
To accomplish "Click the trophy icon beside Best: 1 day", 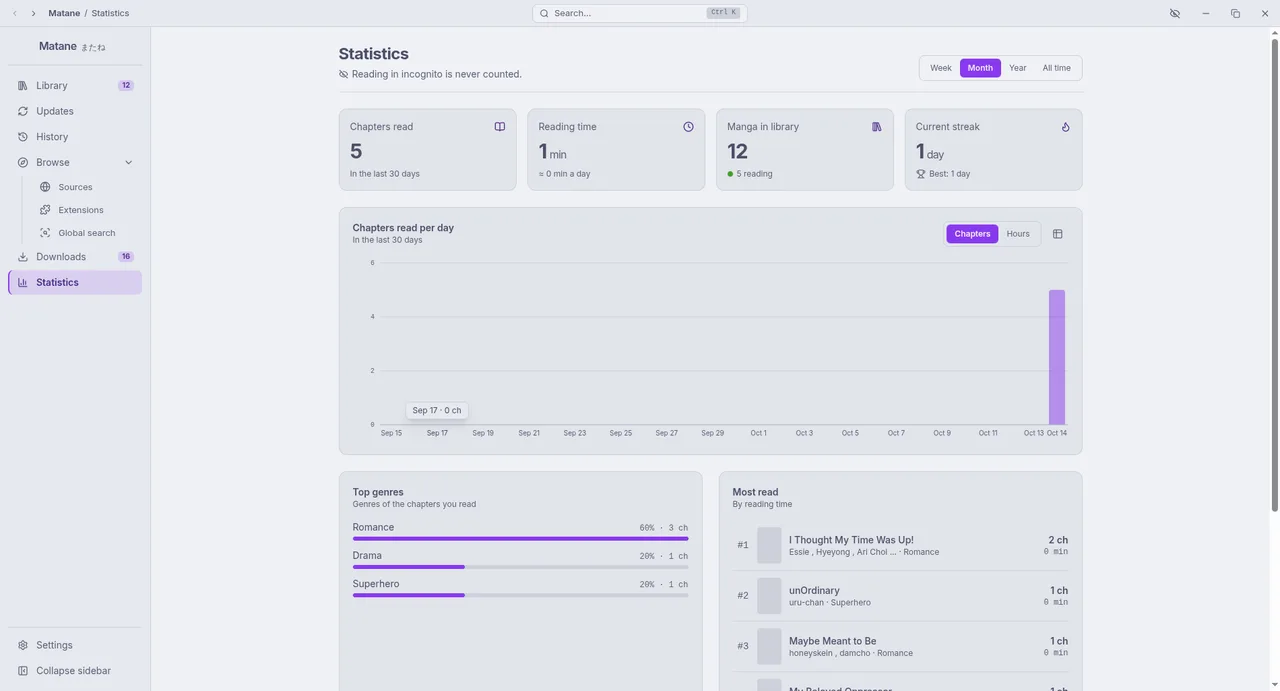I will click(921, 174).
